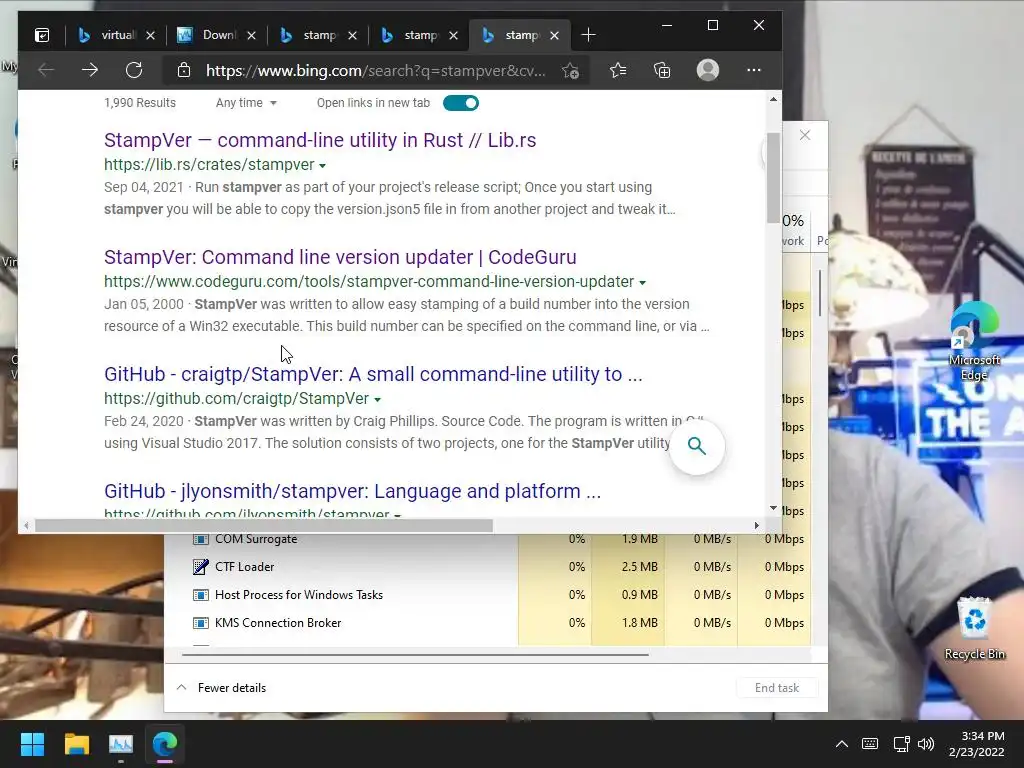Refresh the Bing search page

click(x=134, y=70)
